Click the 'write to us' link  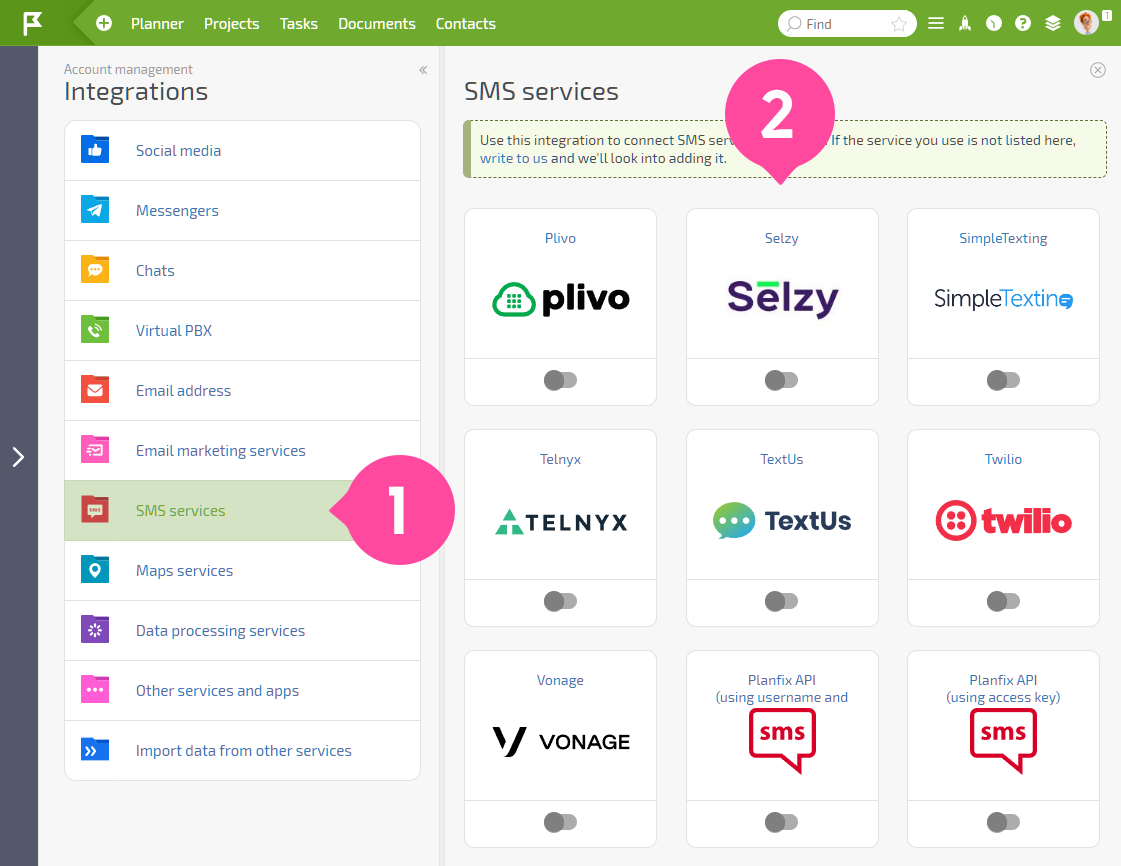click(513, 159)
